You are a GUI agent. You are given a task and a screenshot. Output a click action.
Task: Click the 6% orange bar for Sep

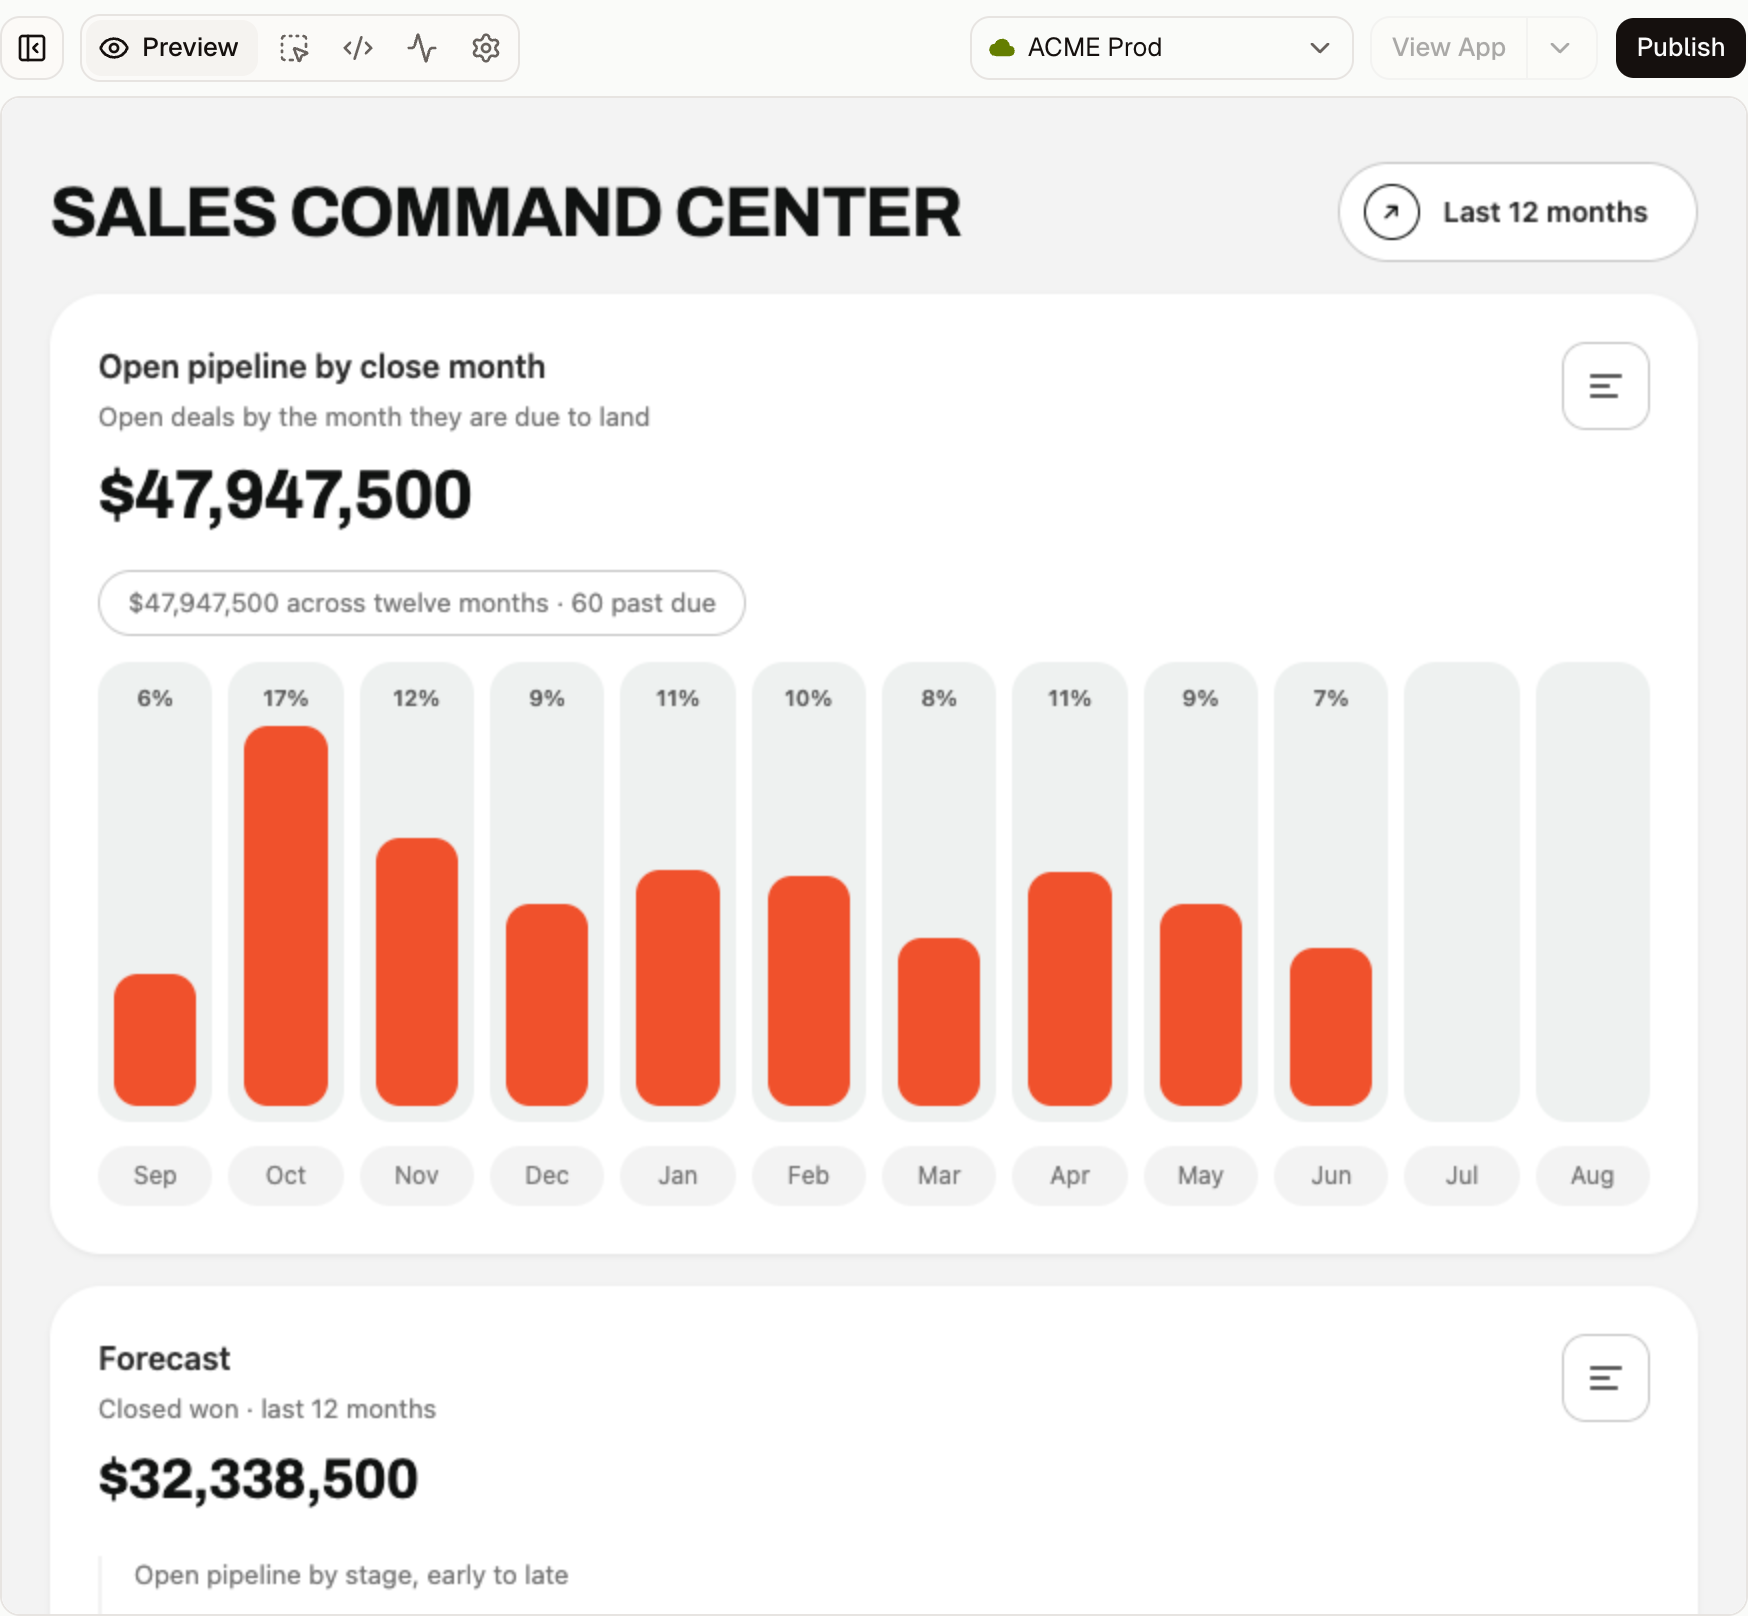point(155,1039)
